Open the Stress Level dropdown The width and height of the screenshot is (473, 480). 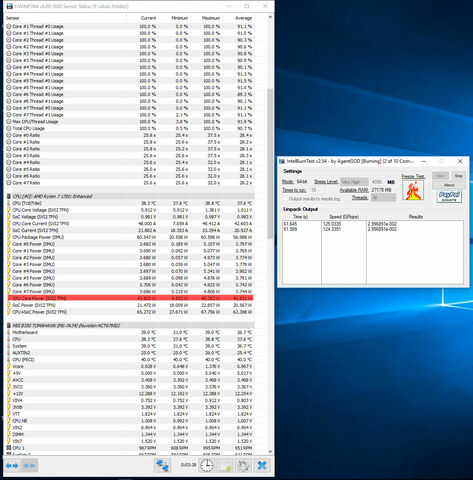coord(354,182)
